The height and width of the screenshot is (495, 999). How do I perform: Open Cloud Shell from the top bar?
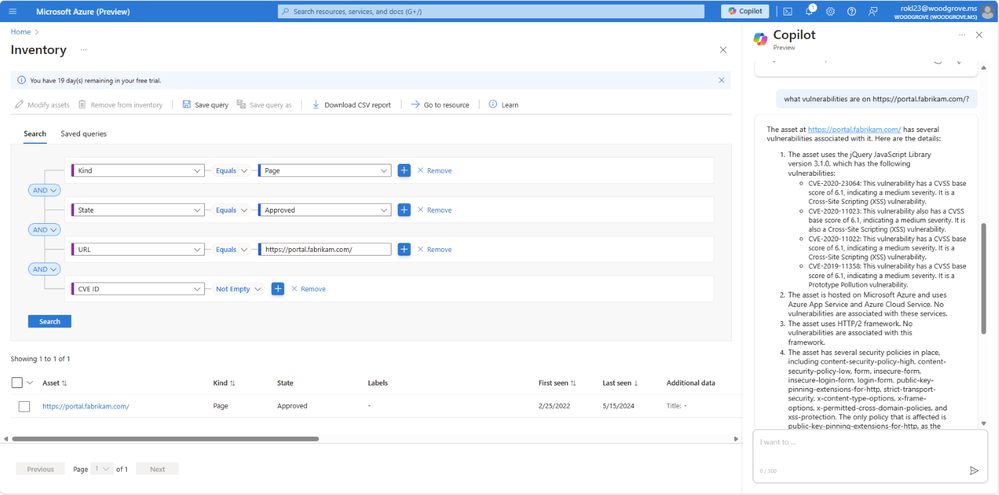pyautogui.click(x=788, y=11)
